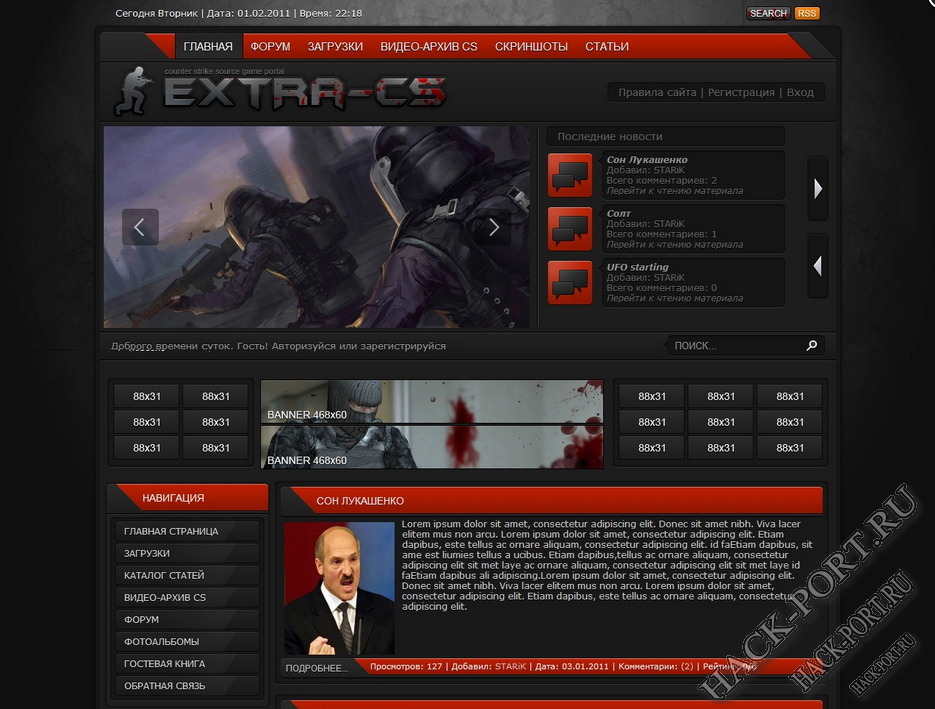Image resolution: width=935 pixels, height=709 pixels.
Task: Click the STARiK author link in article footer
Action: click(x=510, y=667)
